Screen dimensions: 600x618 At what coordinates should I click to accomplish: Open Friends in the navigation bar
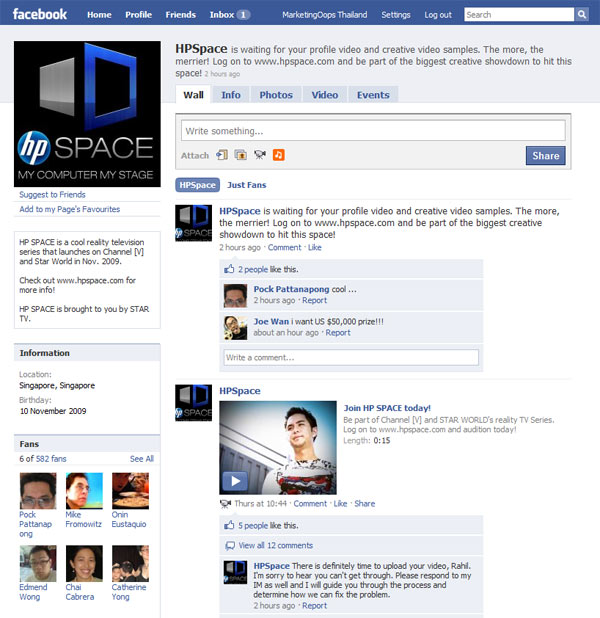[181, 15]
